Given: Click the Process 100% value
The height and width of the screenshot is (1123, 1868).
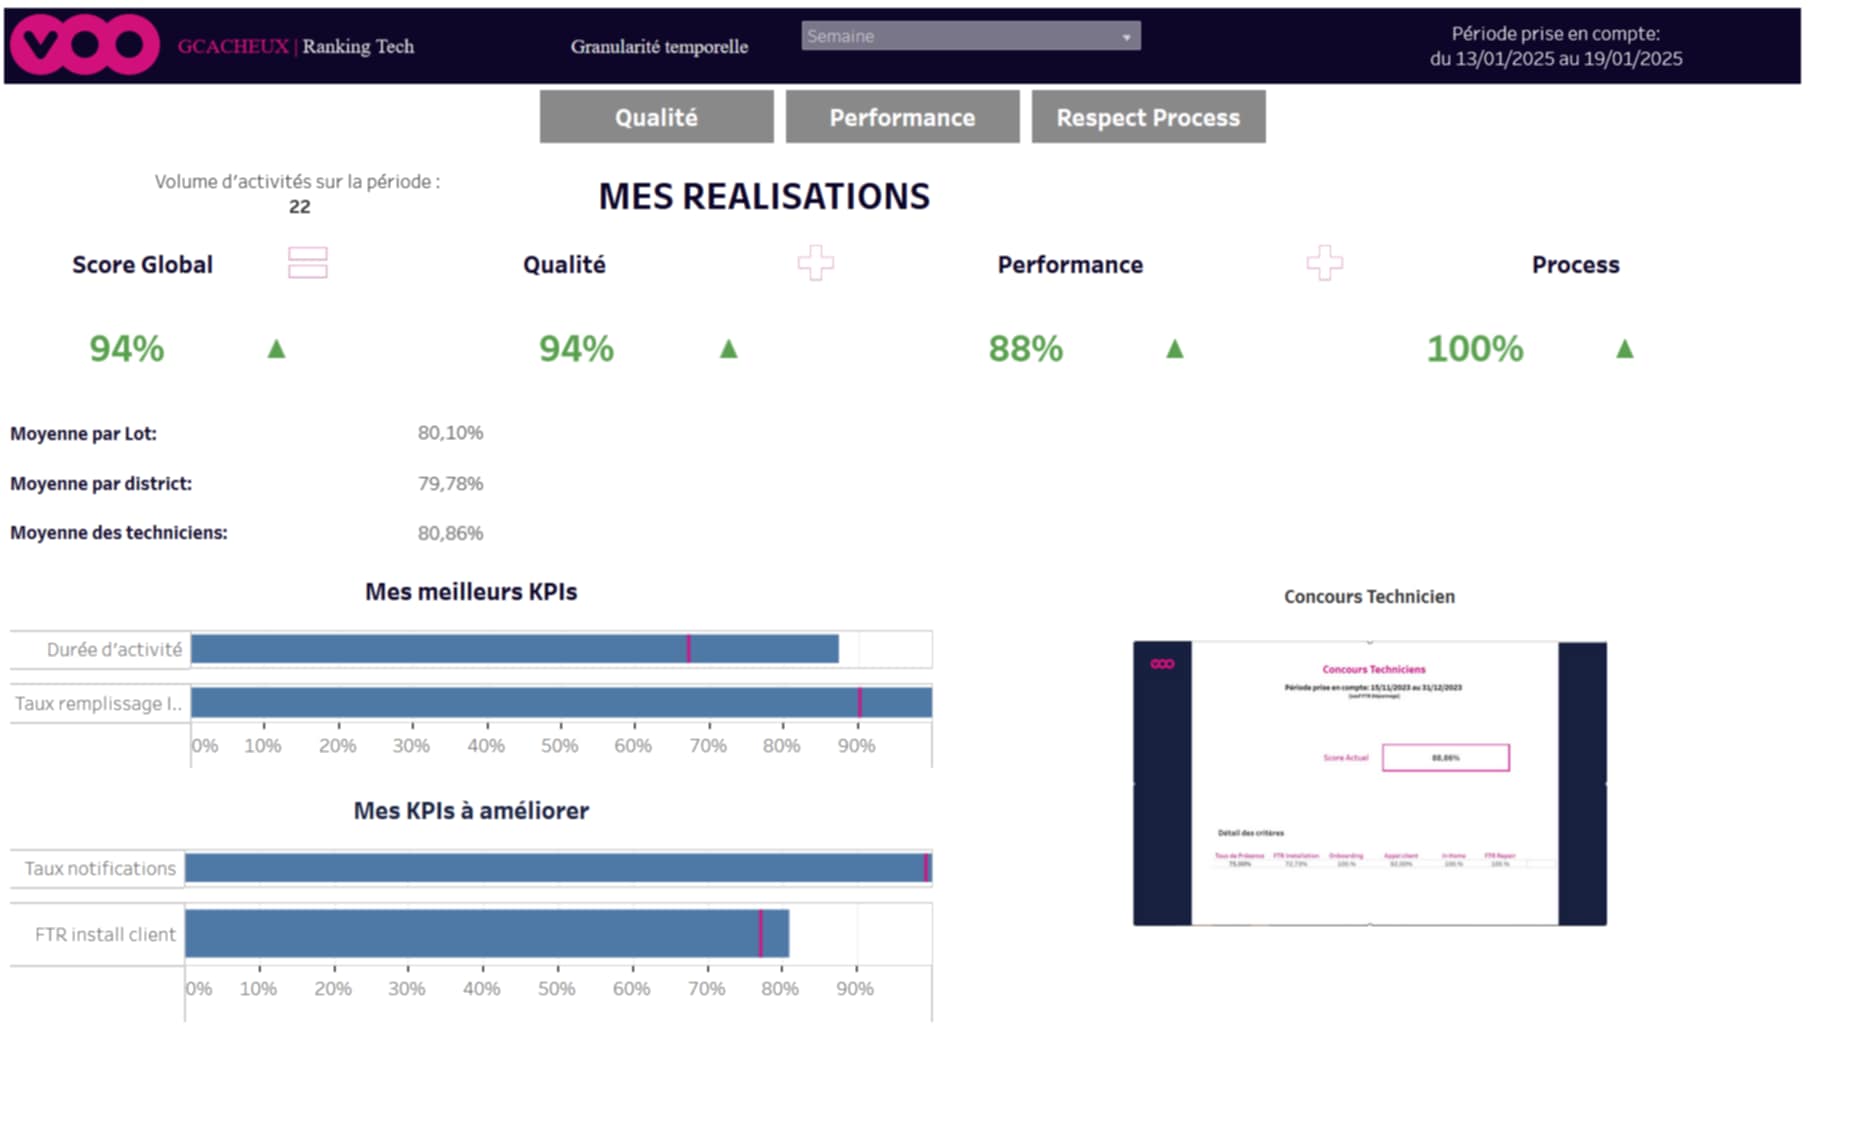Looking at the screenshot, I should [1475, 349].
